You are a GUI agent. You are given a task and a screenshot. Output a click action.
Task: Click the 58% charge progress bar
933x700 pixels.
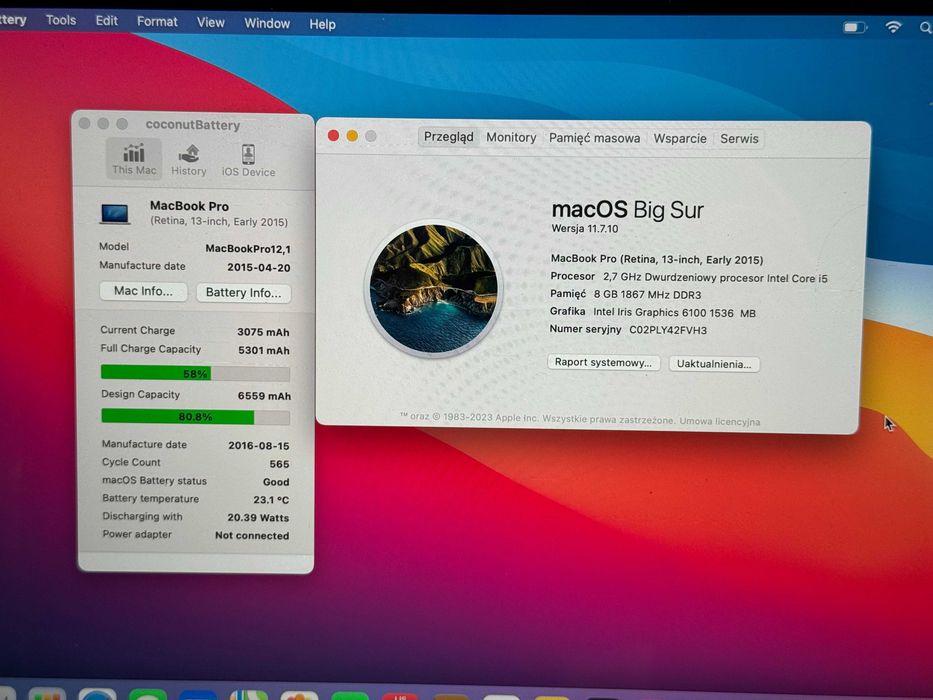195,373
